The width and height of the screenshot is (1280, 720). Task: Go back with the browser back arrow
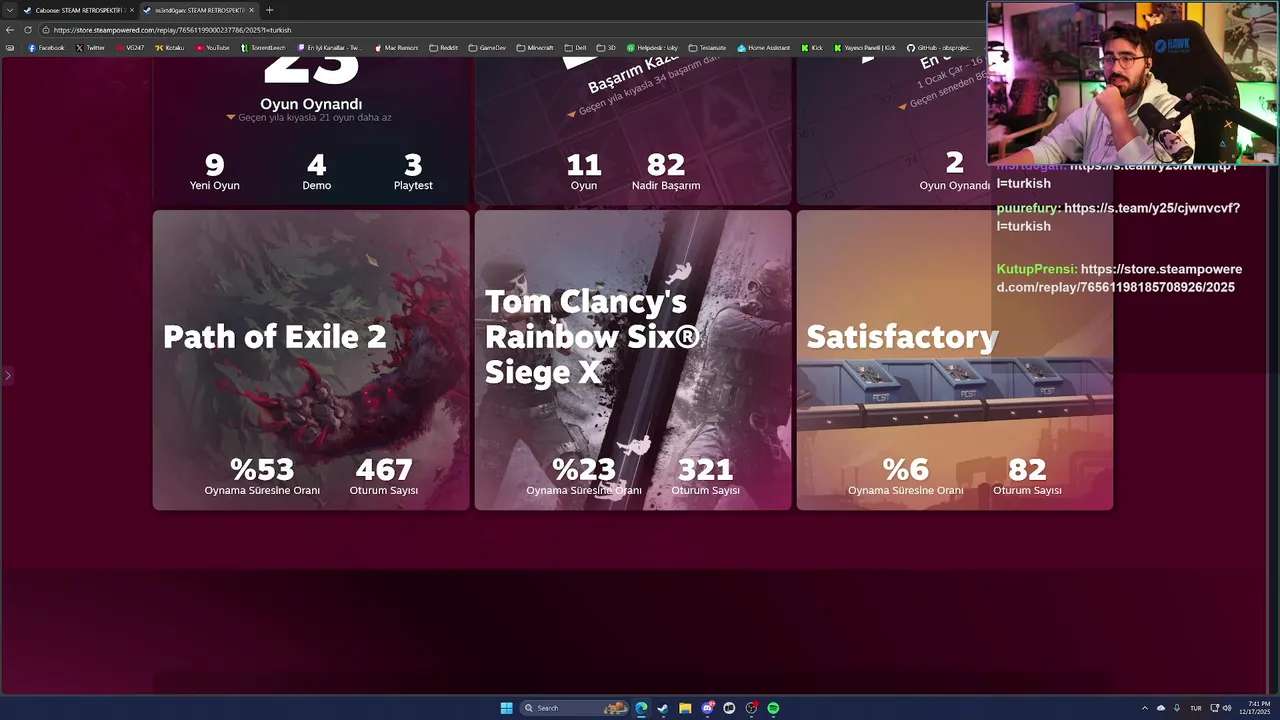(x=10, y=30)
